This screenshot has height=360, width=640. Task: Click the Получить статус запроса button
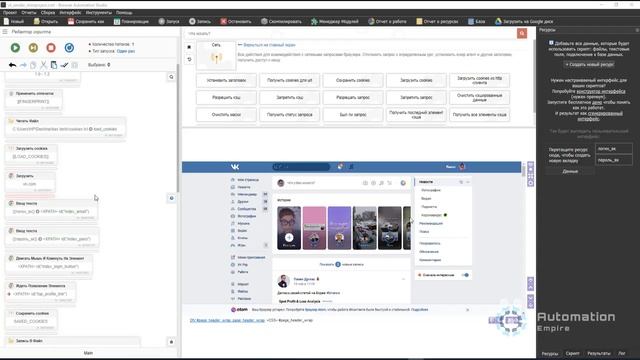(289, 115)
